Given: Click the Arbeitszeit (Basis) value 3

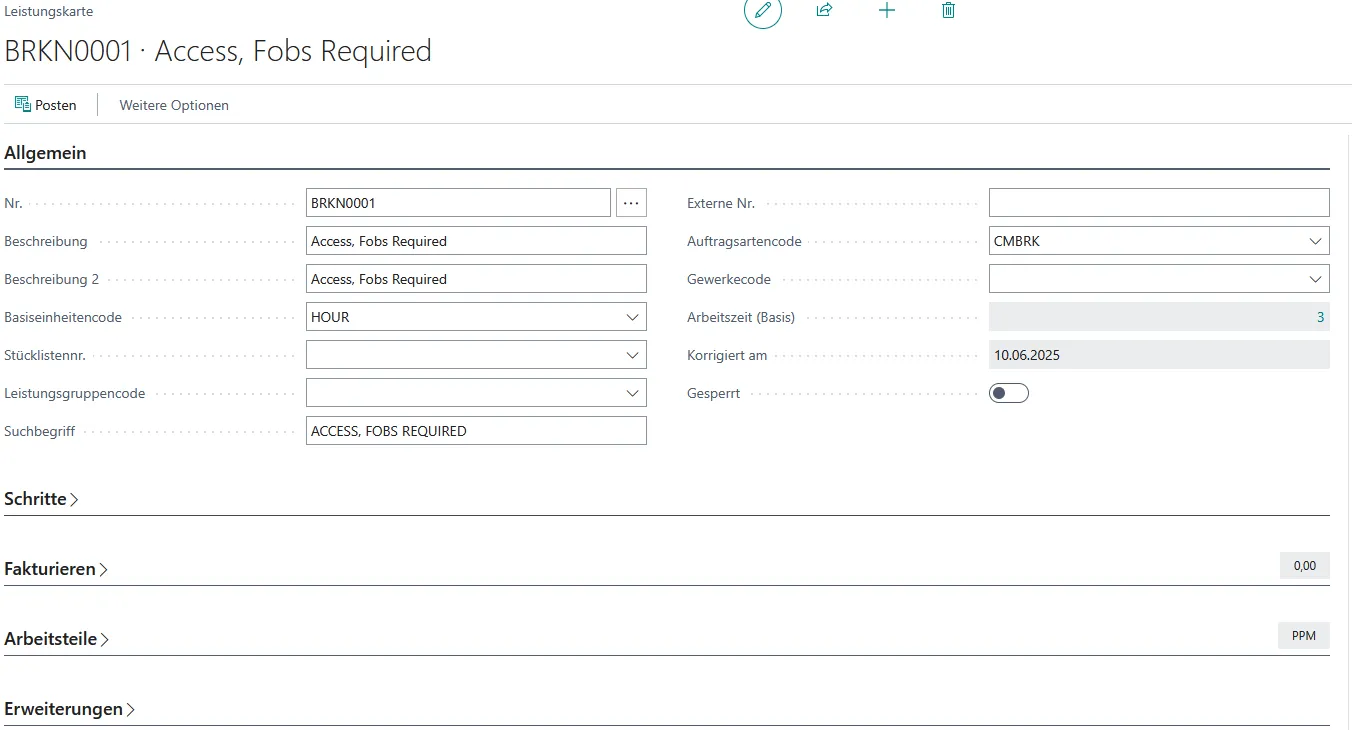Looking at the screenshot, I should (x=1320, y=317).
